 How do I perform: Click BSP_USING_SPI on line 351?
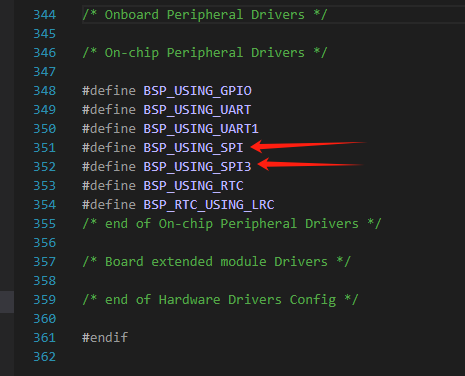[193, 148]
